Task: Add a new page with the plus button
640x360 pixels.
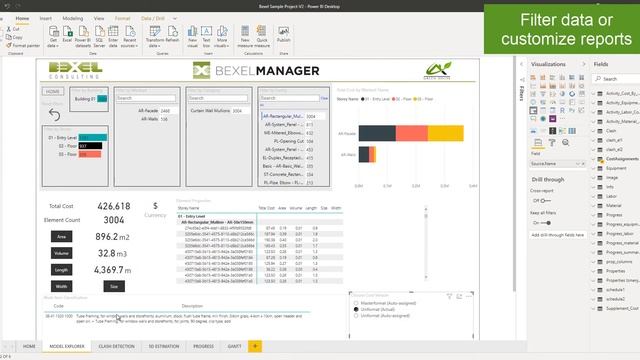Action: point(255,346)
